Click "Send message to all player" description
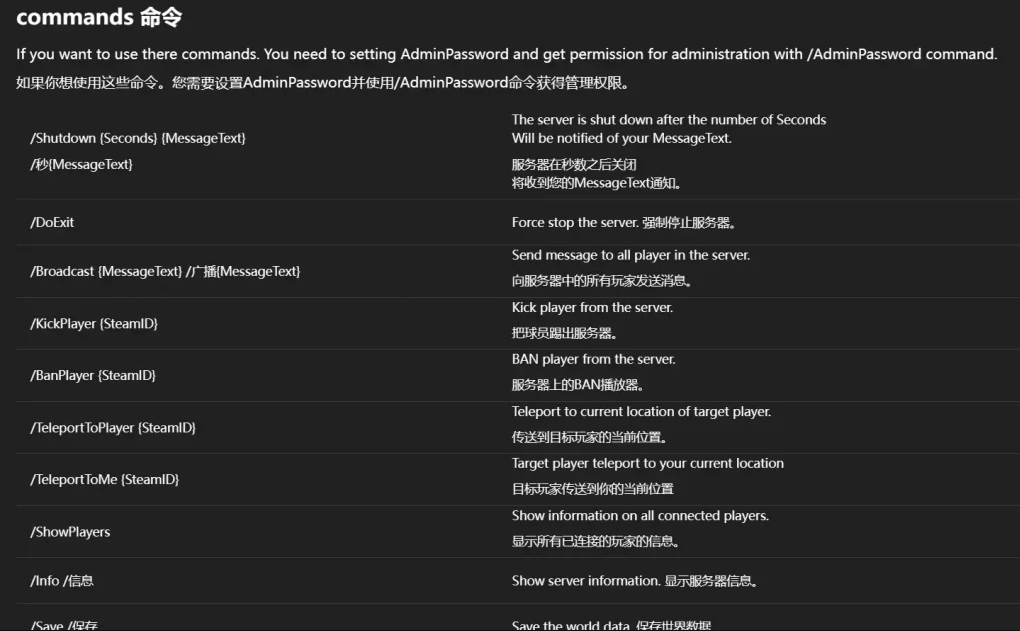 (630, 255)
